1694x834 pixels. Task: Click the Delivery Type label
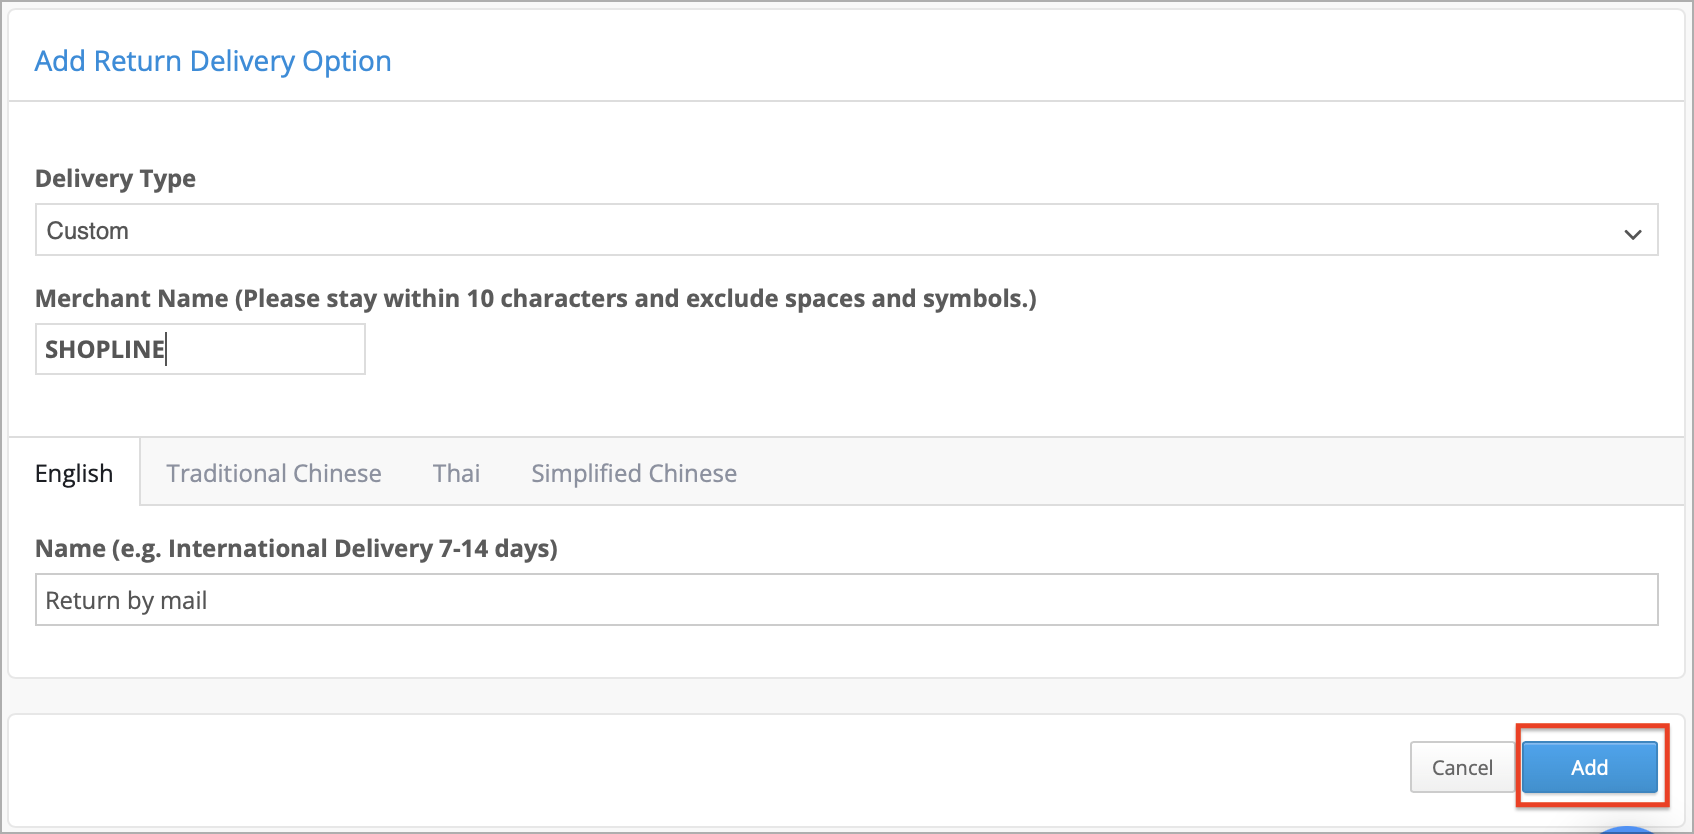(x=115, y=178)
